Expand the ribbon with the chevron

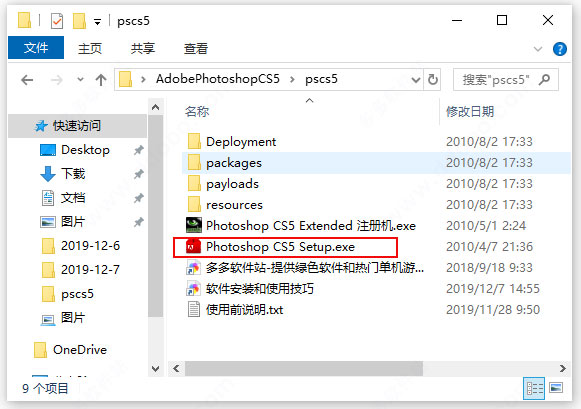click(538, 49)
